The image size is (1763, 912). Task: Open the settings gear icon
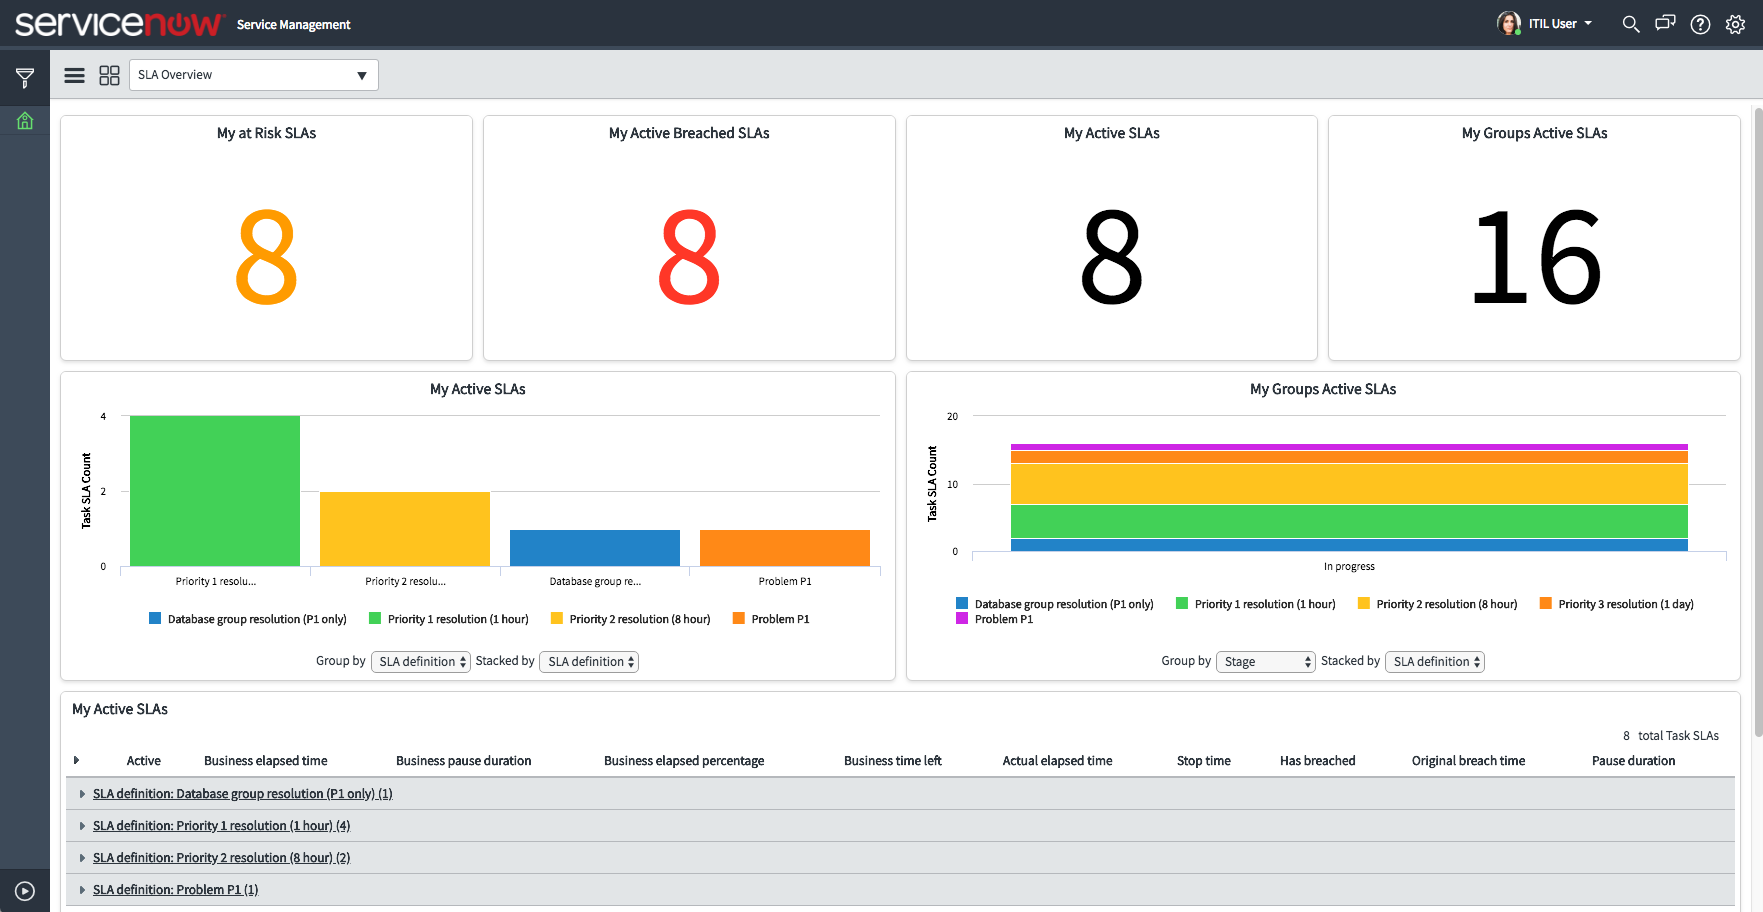(1735, 24)
